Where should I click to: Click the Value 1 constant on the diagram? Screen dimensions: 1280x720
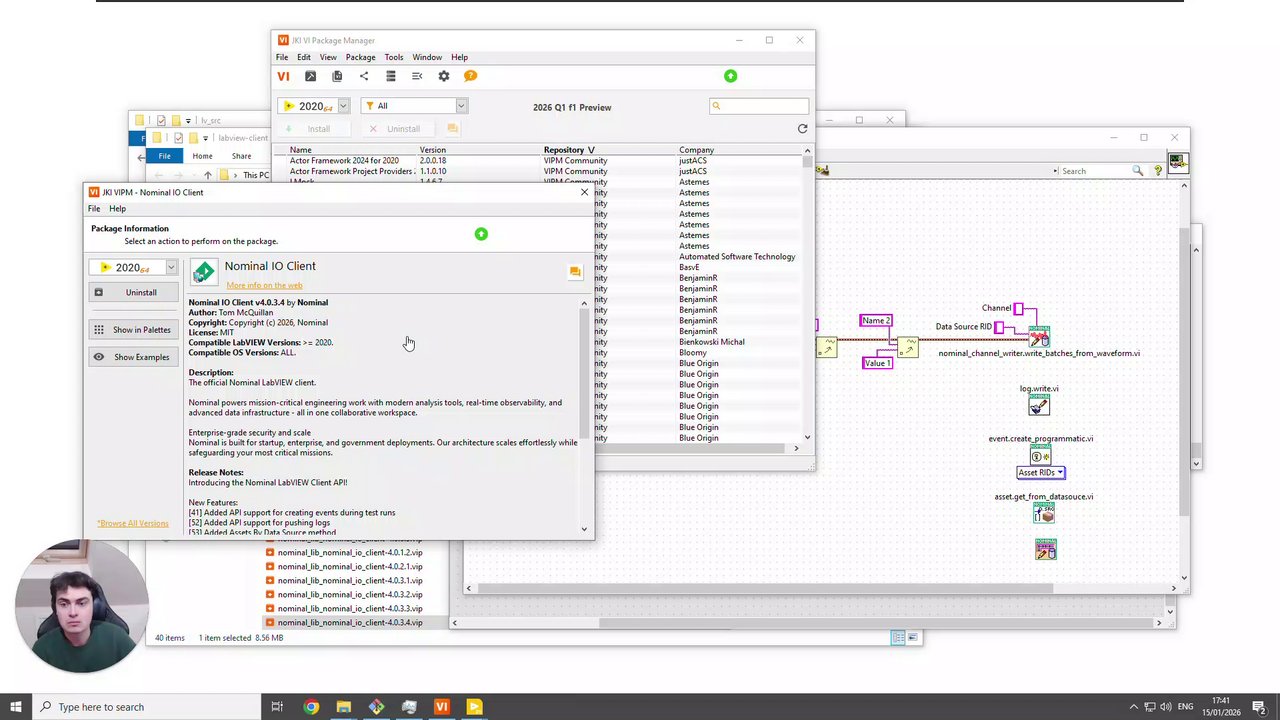pyautogui.click(x=877, y=363)
